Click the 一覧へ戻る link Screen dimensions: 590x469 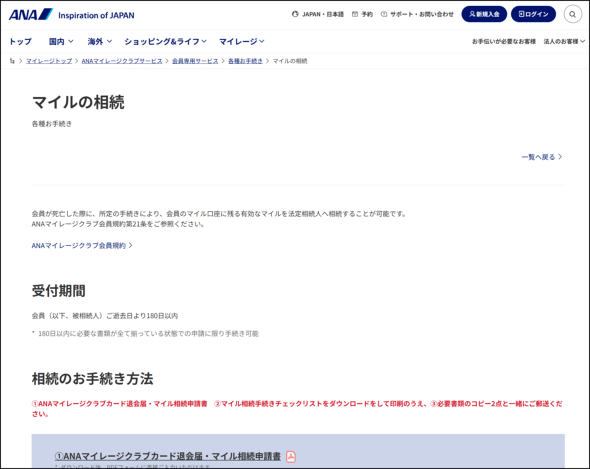pos(542,157)
